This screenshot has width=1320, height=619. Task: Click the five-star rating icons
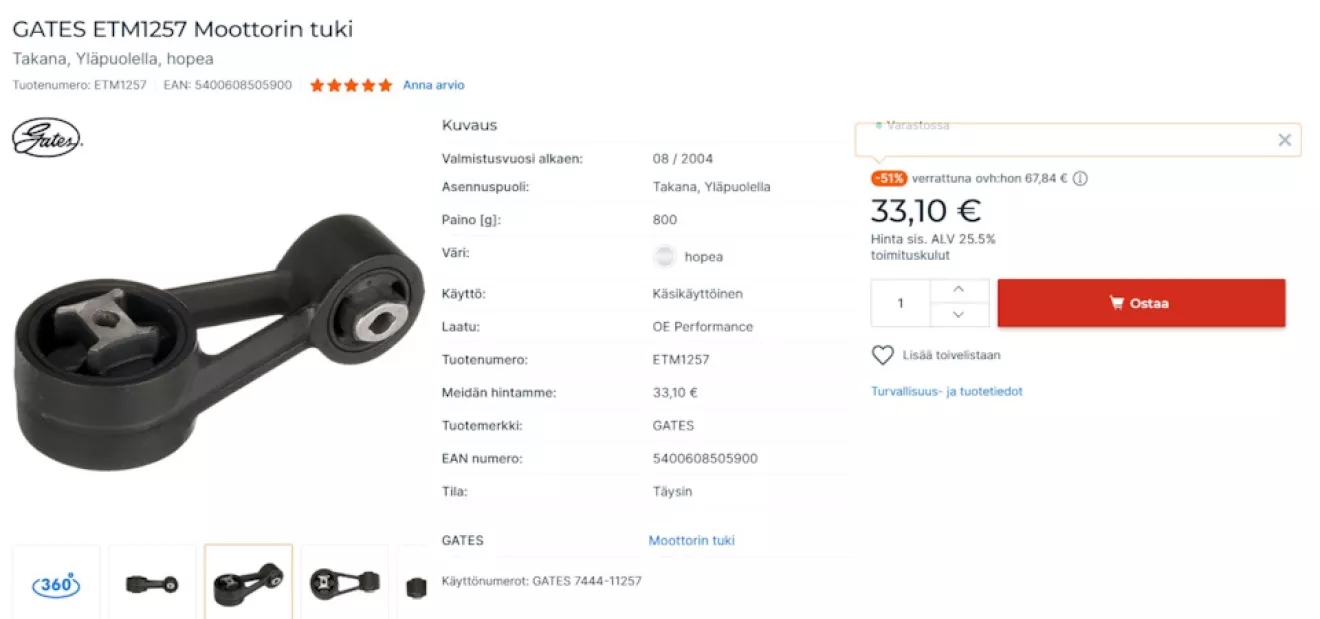point(351,85)
